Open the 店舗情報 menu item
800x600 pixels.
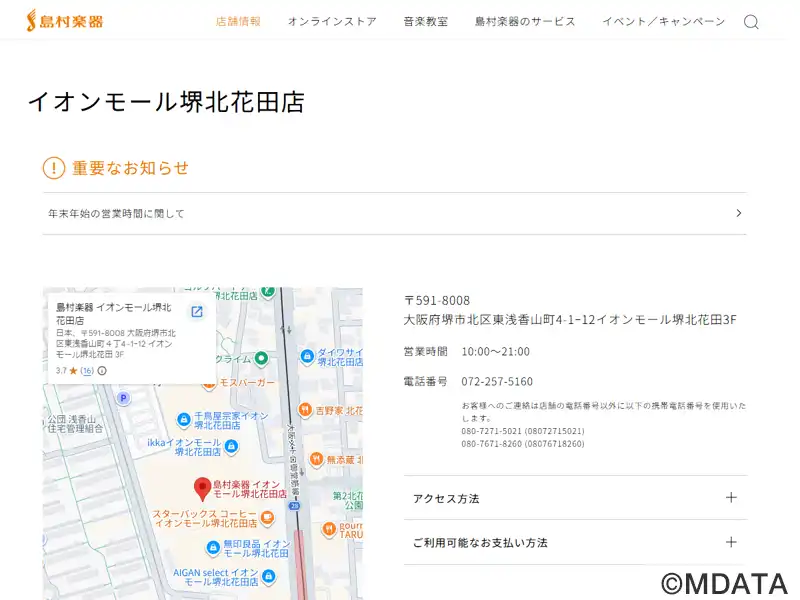point(238,21)
